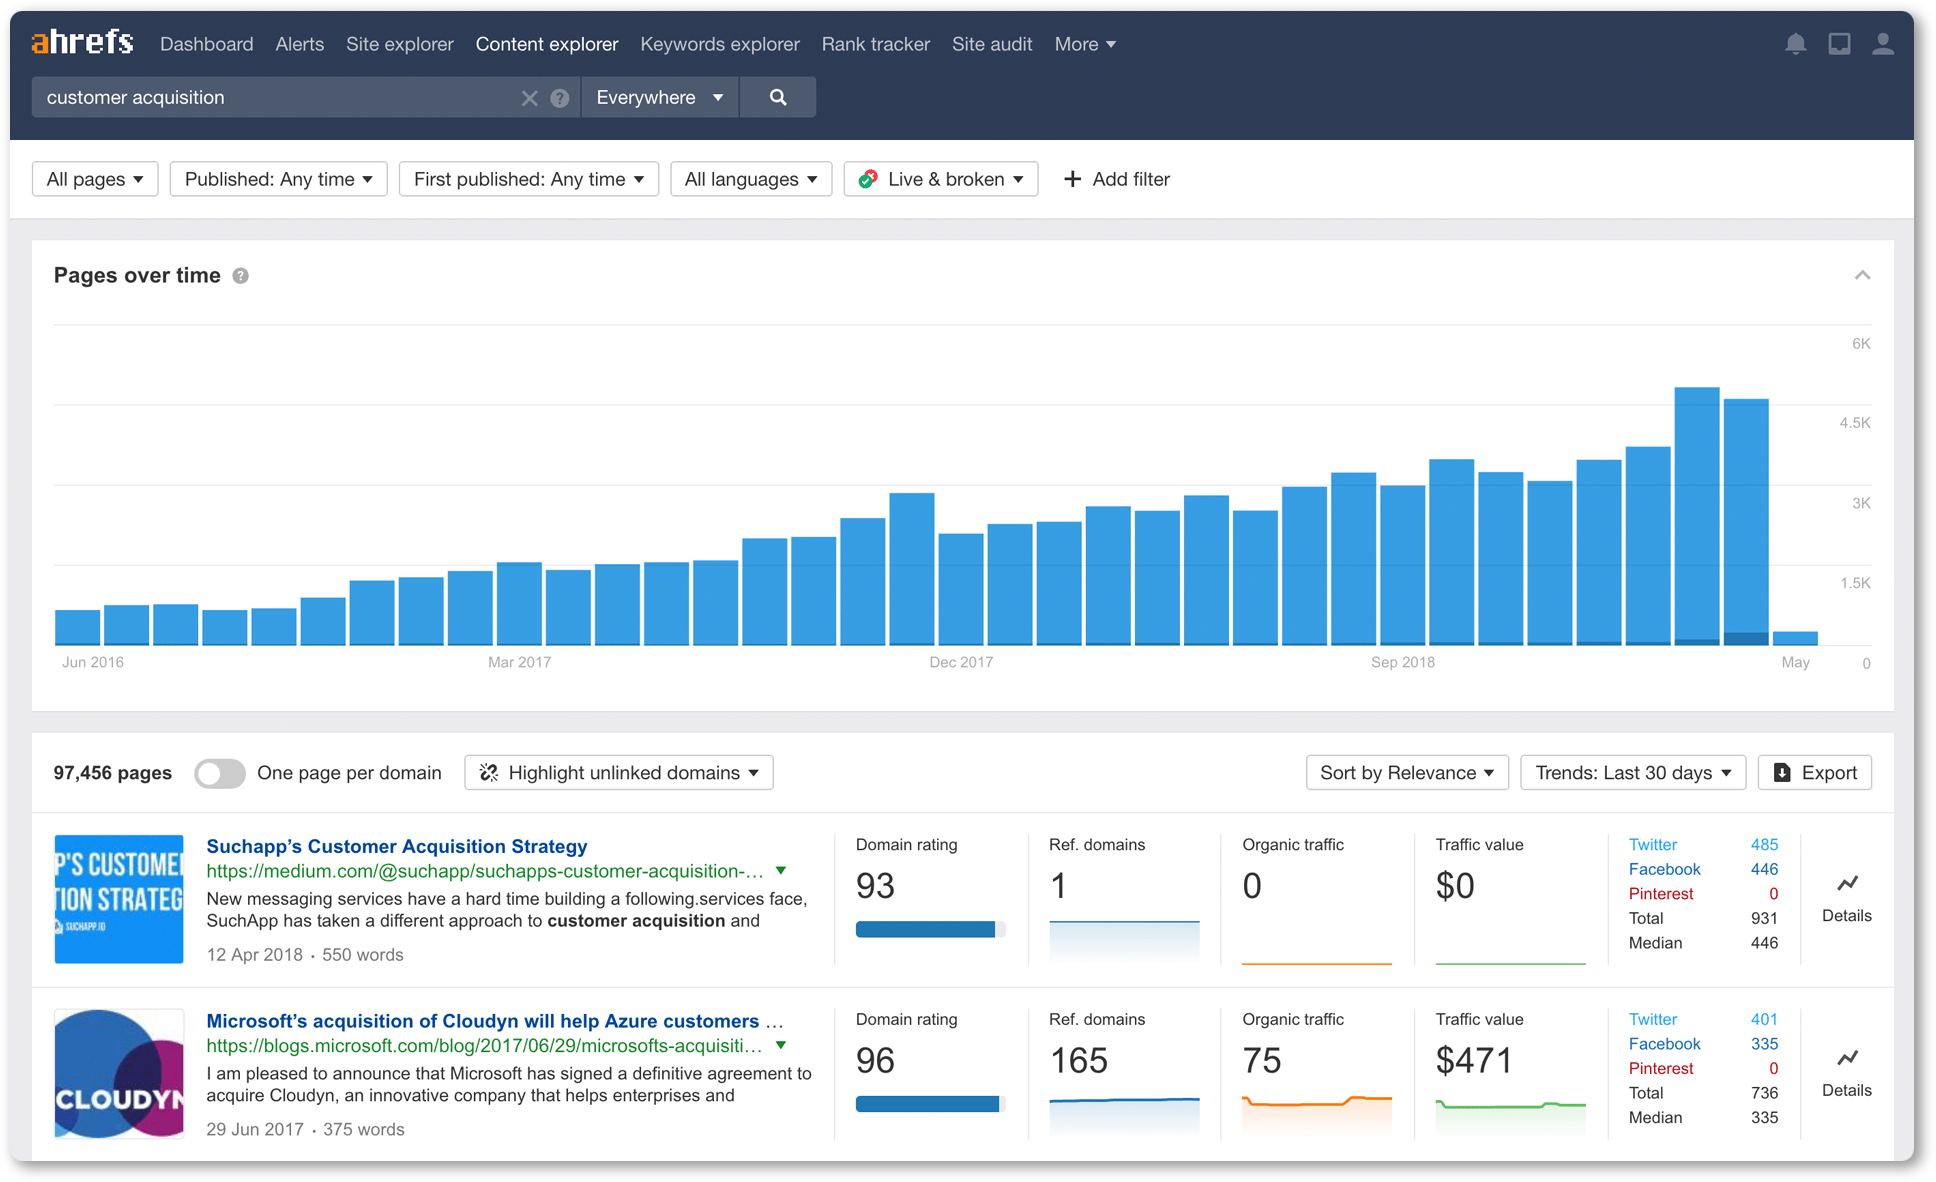Click Details chart icon for Microsoft result
Image resolution: width=1936 pixels, height=1182 pixels.
coord(1847,1057)
